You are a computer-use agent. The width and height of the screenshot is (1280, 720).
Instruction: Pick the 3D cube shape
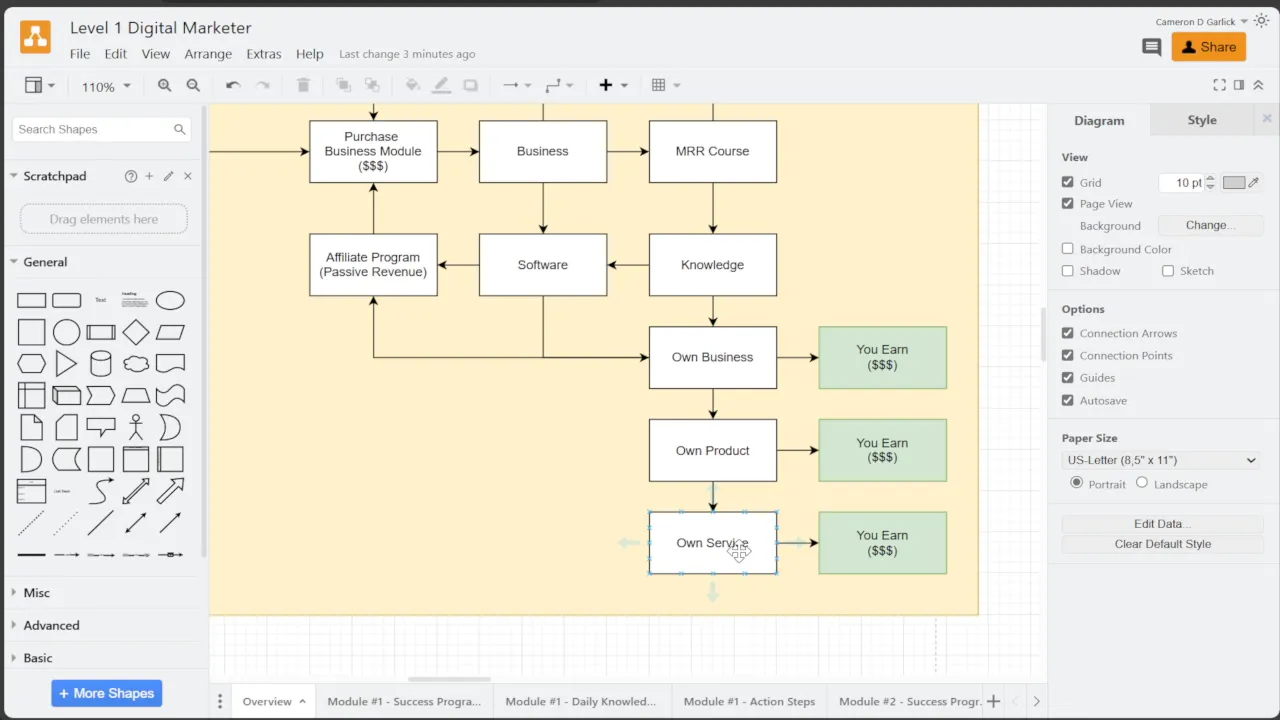coord(66,395)
